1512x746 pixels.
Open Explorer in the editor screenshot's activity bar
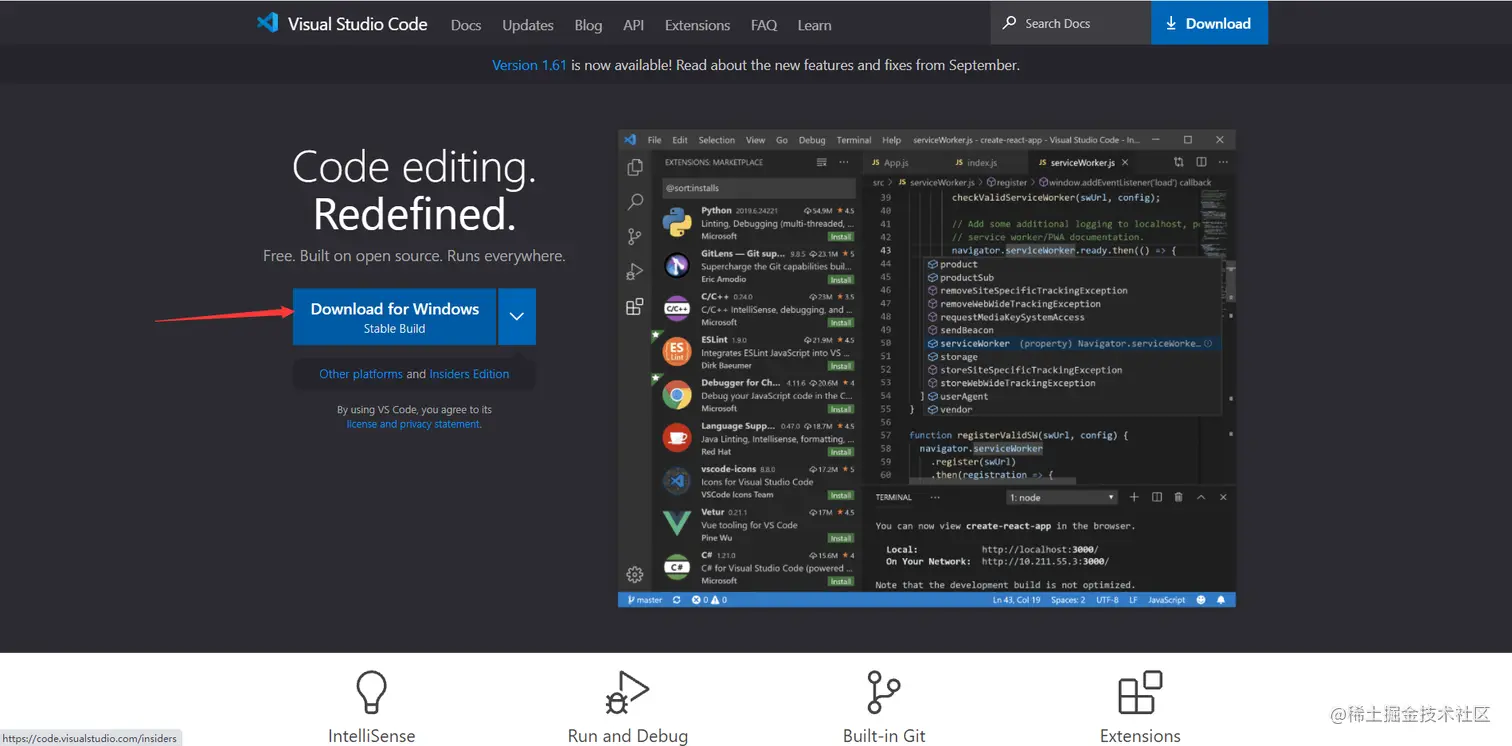pyautogui.click(x=634, y=168)
